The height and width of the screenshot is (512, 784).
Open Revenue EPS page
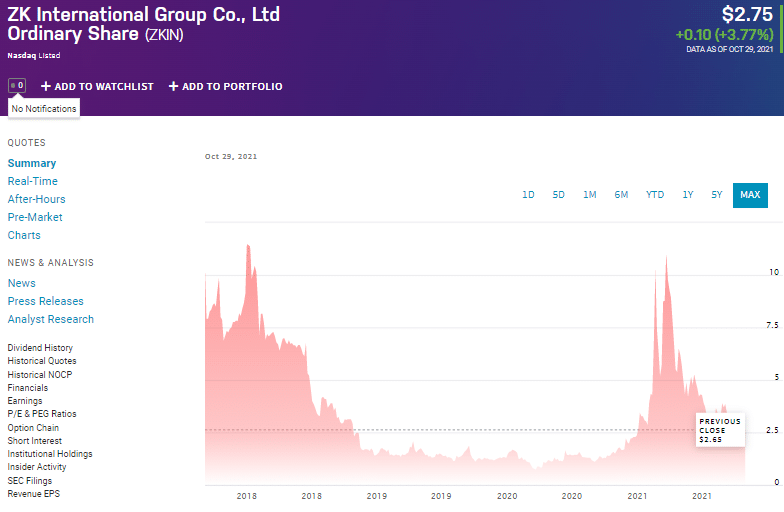coord(34,494)
